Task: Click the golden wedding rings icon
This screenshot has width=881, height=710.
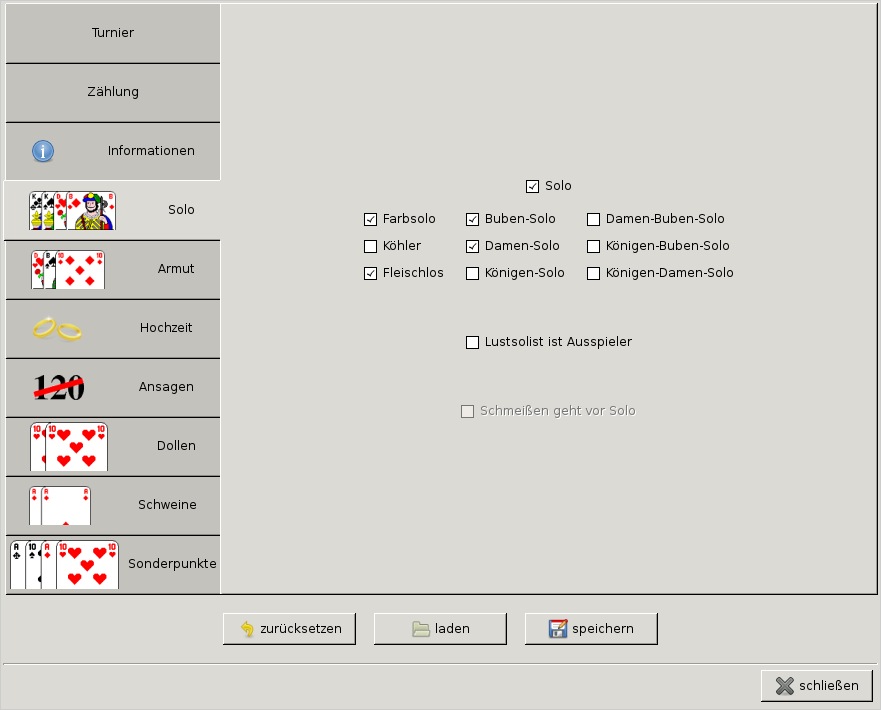Action: 57,328
